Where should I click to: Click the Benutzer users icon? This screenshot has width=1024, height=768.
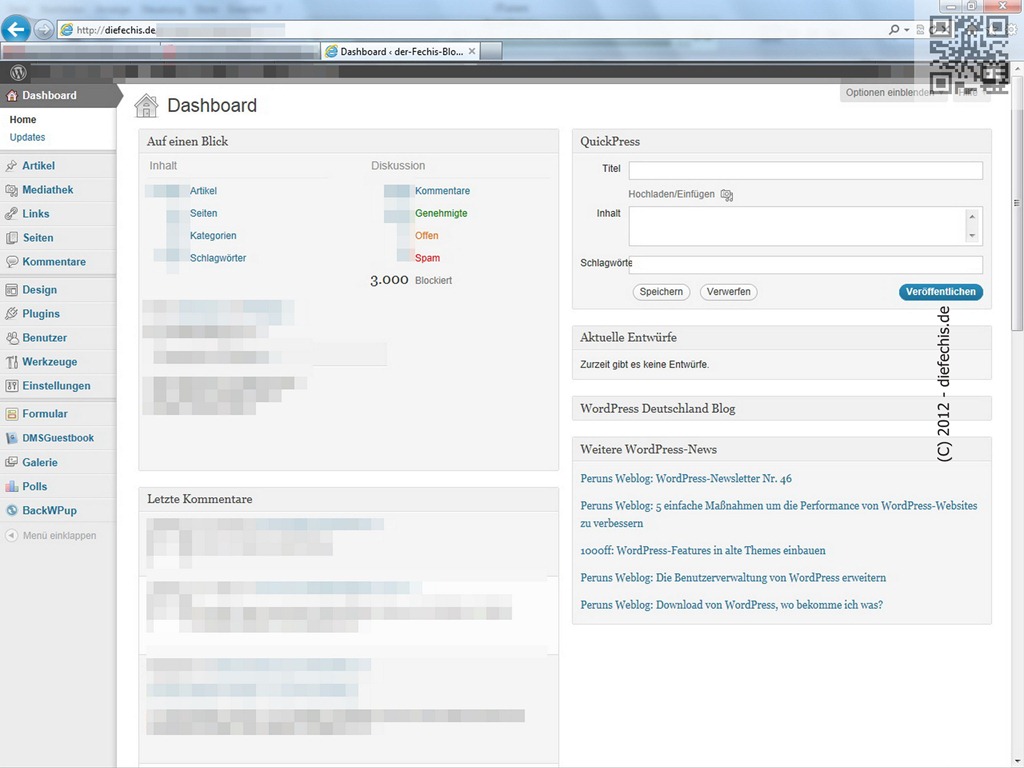click(11, 338)
